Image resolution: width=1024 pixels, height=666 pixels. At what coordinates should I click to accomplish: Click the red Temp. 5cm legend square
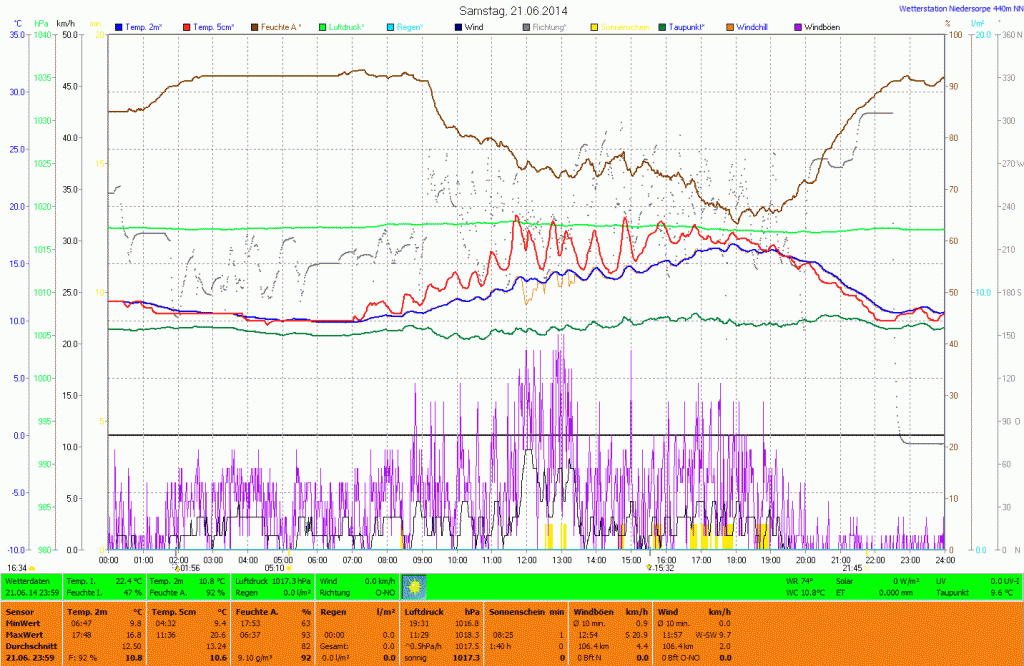187,25
